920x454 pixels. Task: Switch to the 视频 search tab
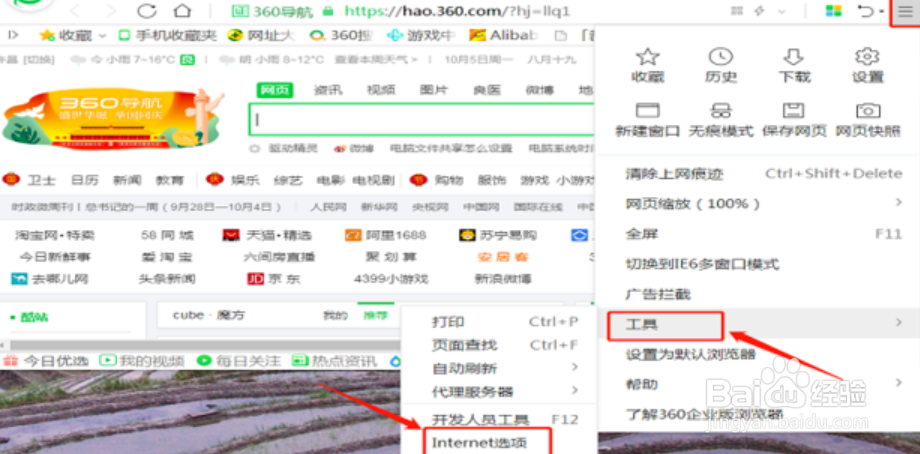[381, 90]
